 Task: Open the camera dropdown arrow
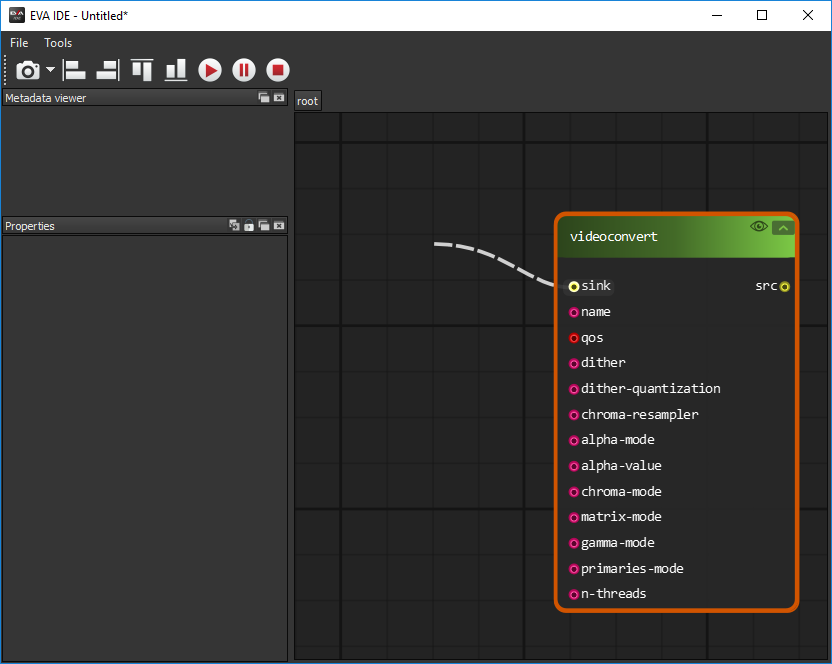(x=50, y=70)
